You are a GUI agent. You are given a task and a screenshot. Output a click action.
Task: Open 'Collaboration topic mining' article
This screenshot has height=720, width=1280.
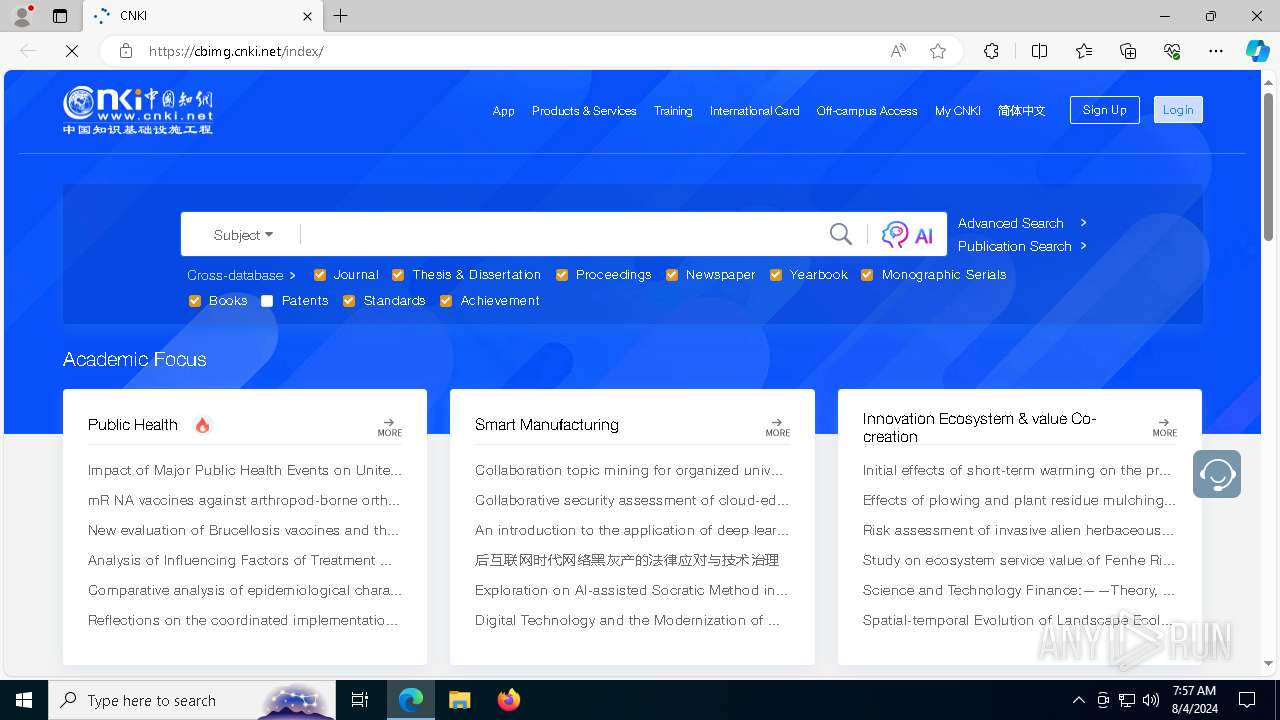coord(630,470)
